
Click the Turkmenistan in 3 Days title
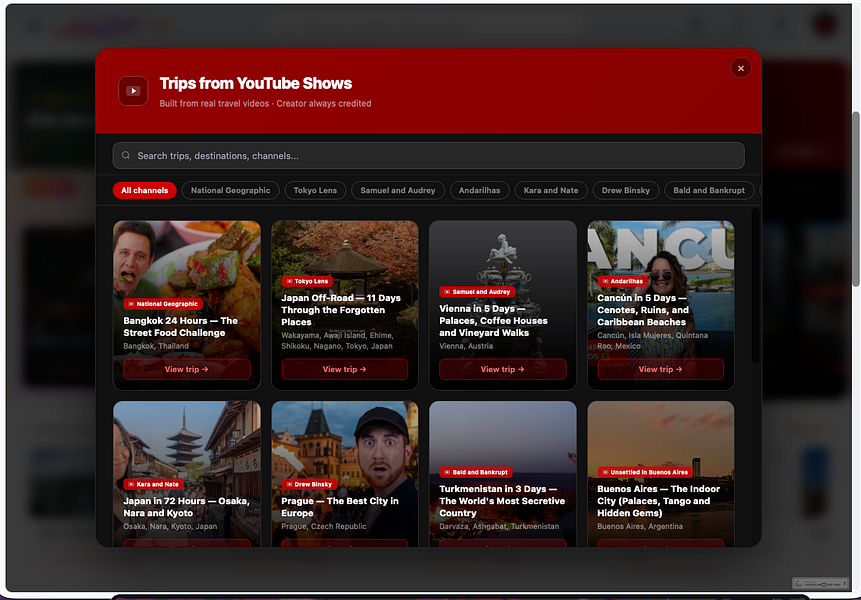[502, 501]
